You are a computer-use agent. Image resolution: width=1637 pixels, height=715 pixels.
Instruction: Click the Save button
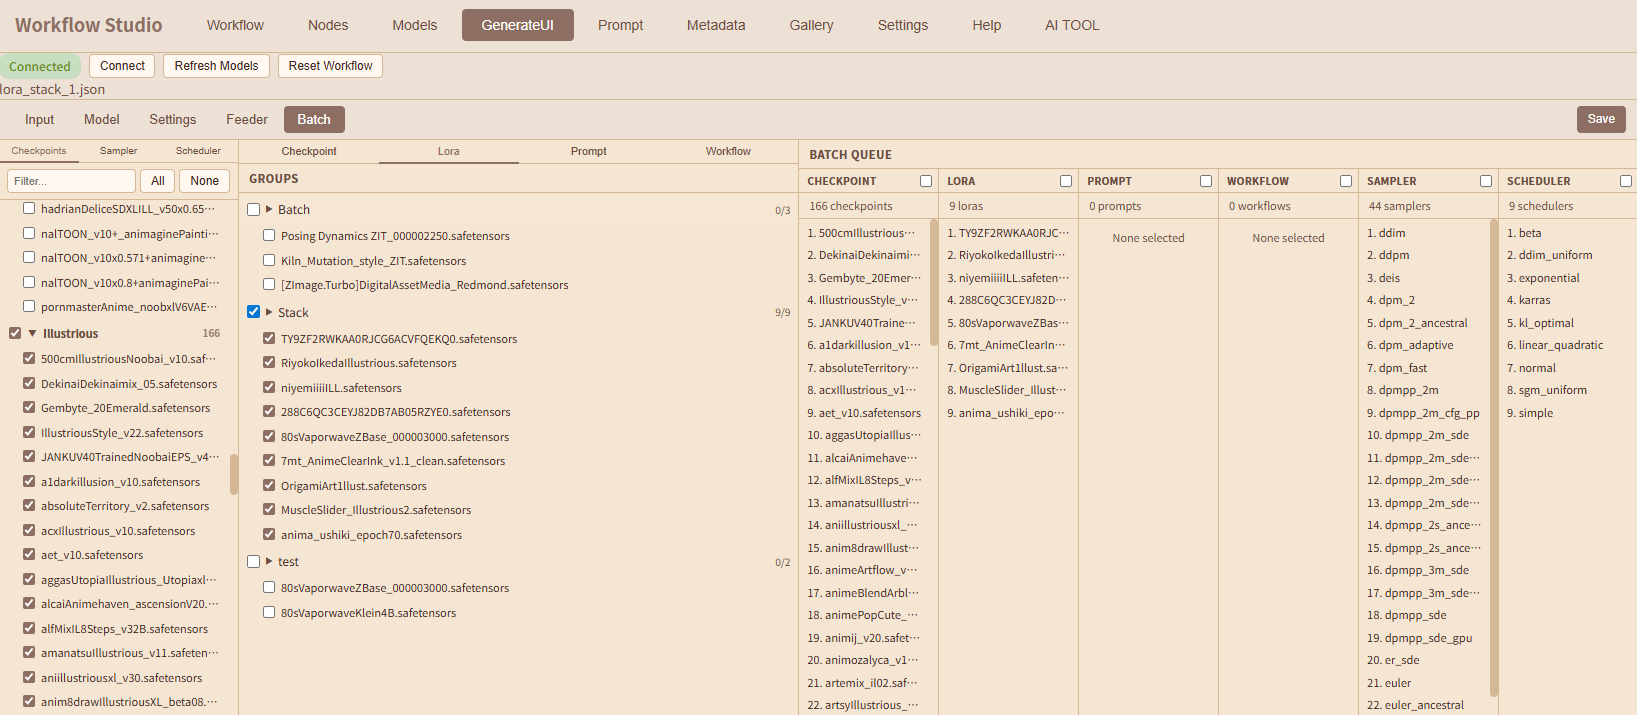click(1601, 119)
